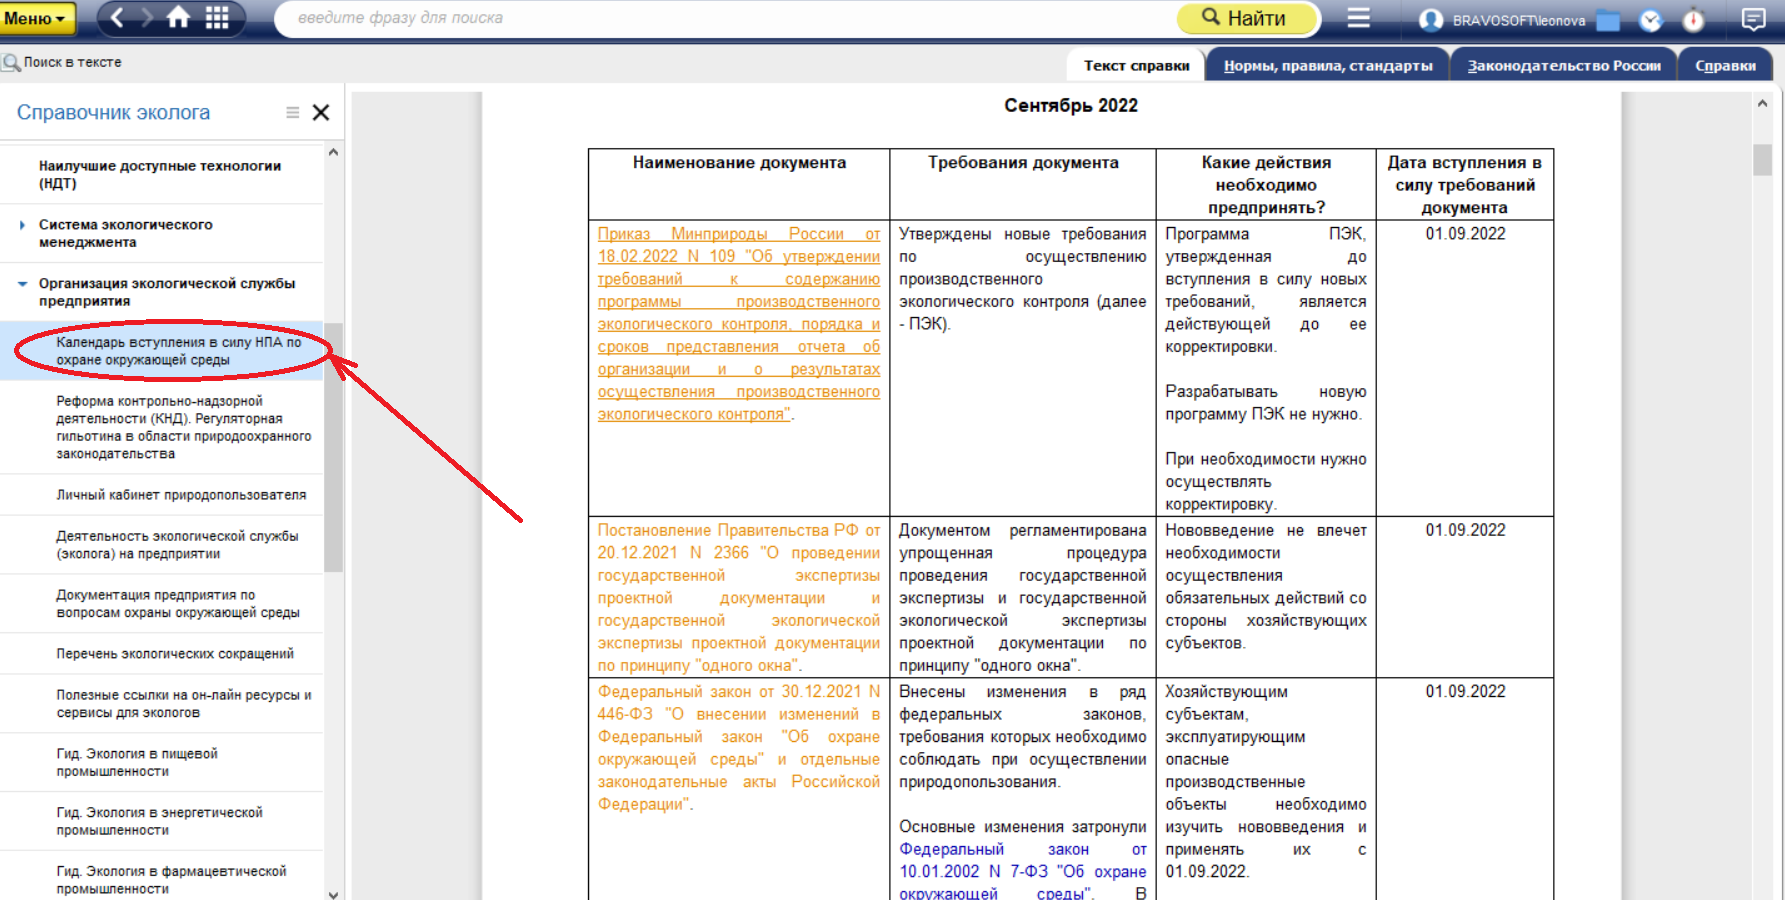Collapse Организация экологической службы предприятия
Image resolution: width=1785 pixels, height=900 pixels.
tap(22, 284)
